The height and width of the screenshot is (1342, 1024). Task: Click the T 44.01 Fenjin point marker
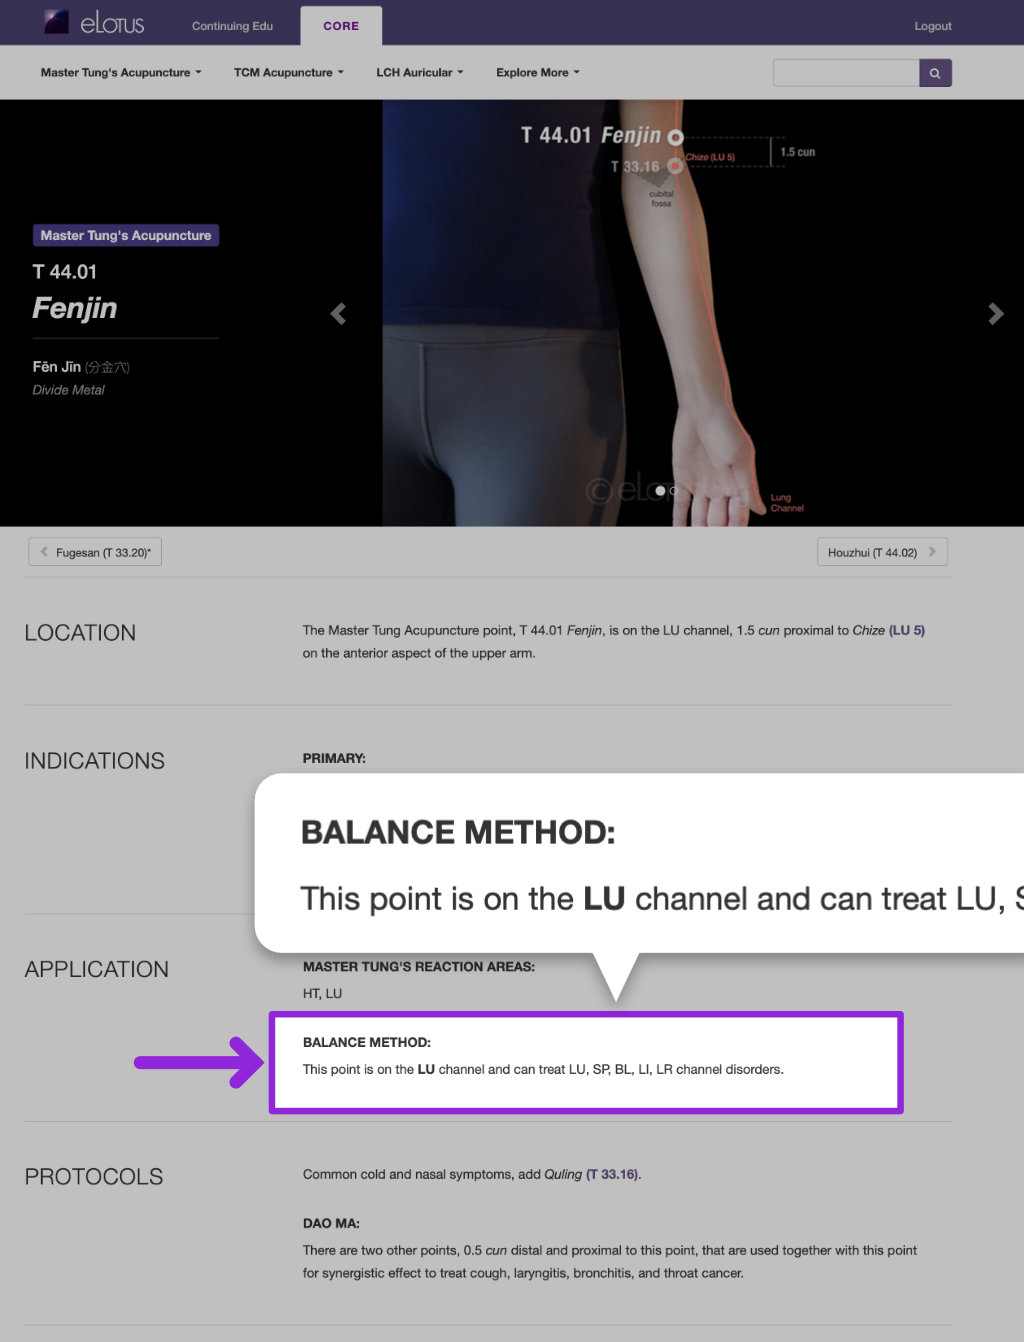[x=676, y=137]
